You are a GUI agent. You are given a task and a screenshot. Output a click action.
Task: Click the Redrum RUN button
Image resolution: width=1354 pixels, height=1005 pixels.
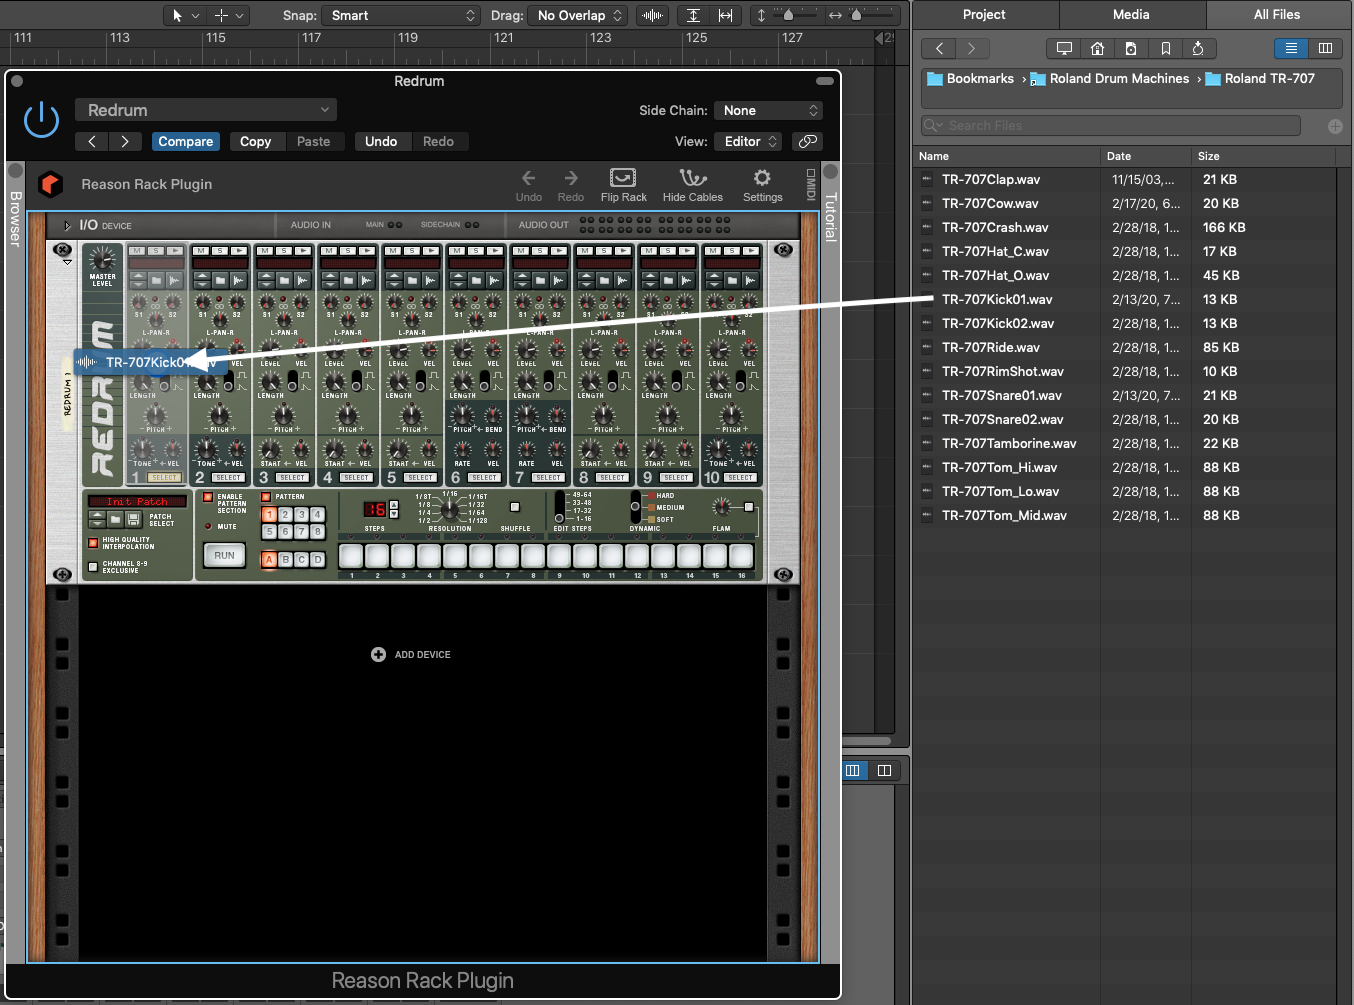click(224, 555)
